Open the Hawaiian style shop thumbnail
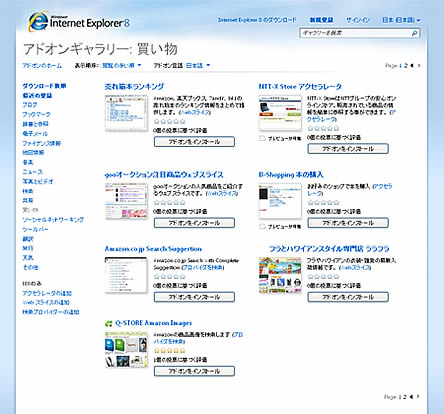Image resolution: width=444 pixels, height=414 pixels. click(x=280, y=275)
